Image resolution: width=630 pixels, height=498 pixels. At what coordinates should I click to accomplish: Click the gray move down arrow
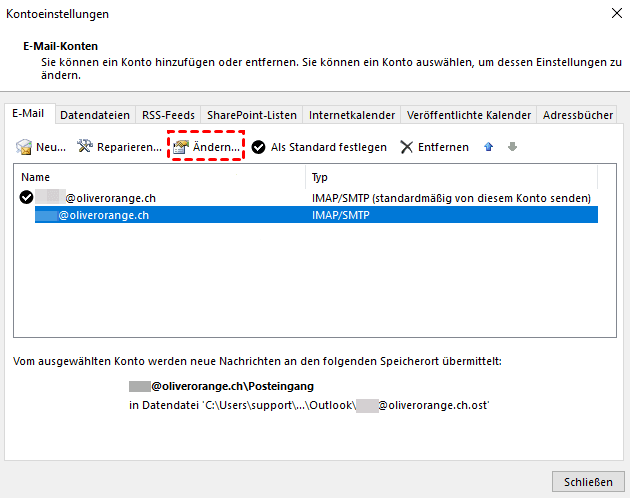pyautogui.click(x=512, y=147)
